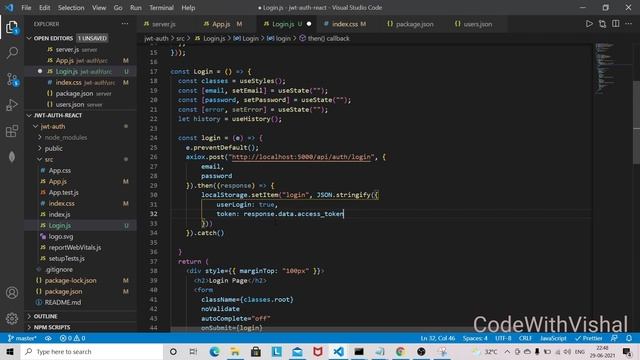Screen dimensions: 640x360
Task: Open the Accounts menu icon
Action: [12, 293]
